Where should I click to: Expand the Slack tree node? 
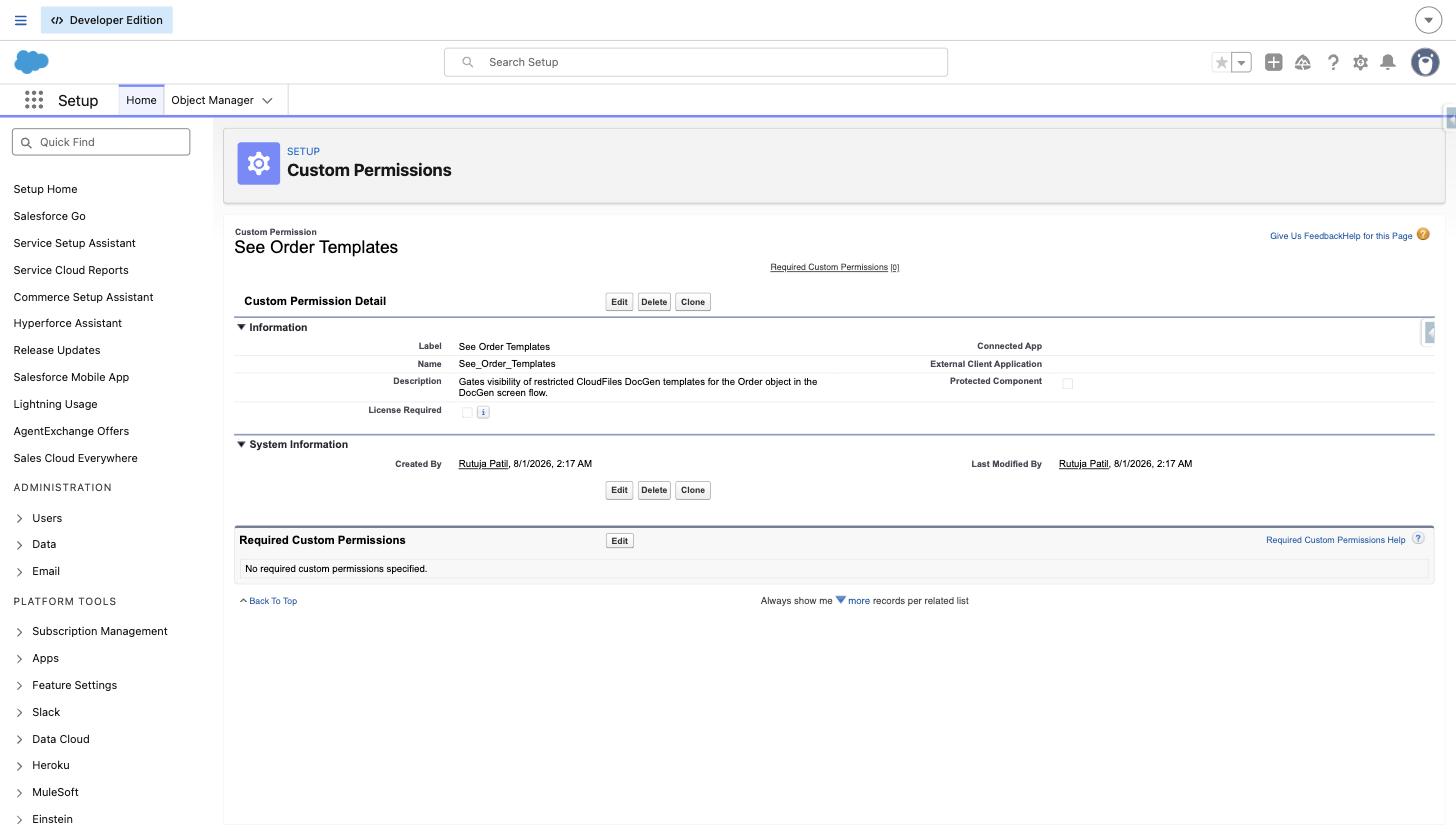(x=19, y=713)
